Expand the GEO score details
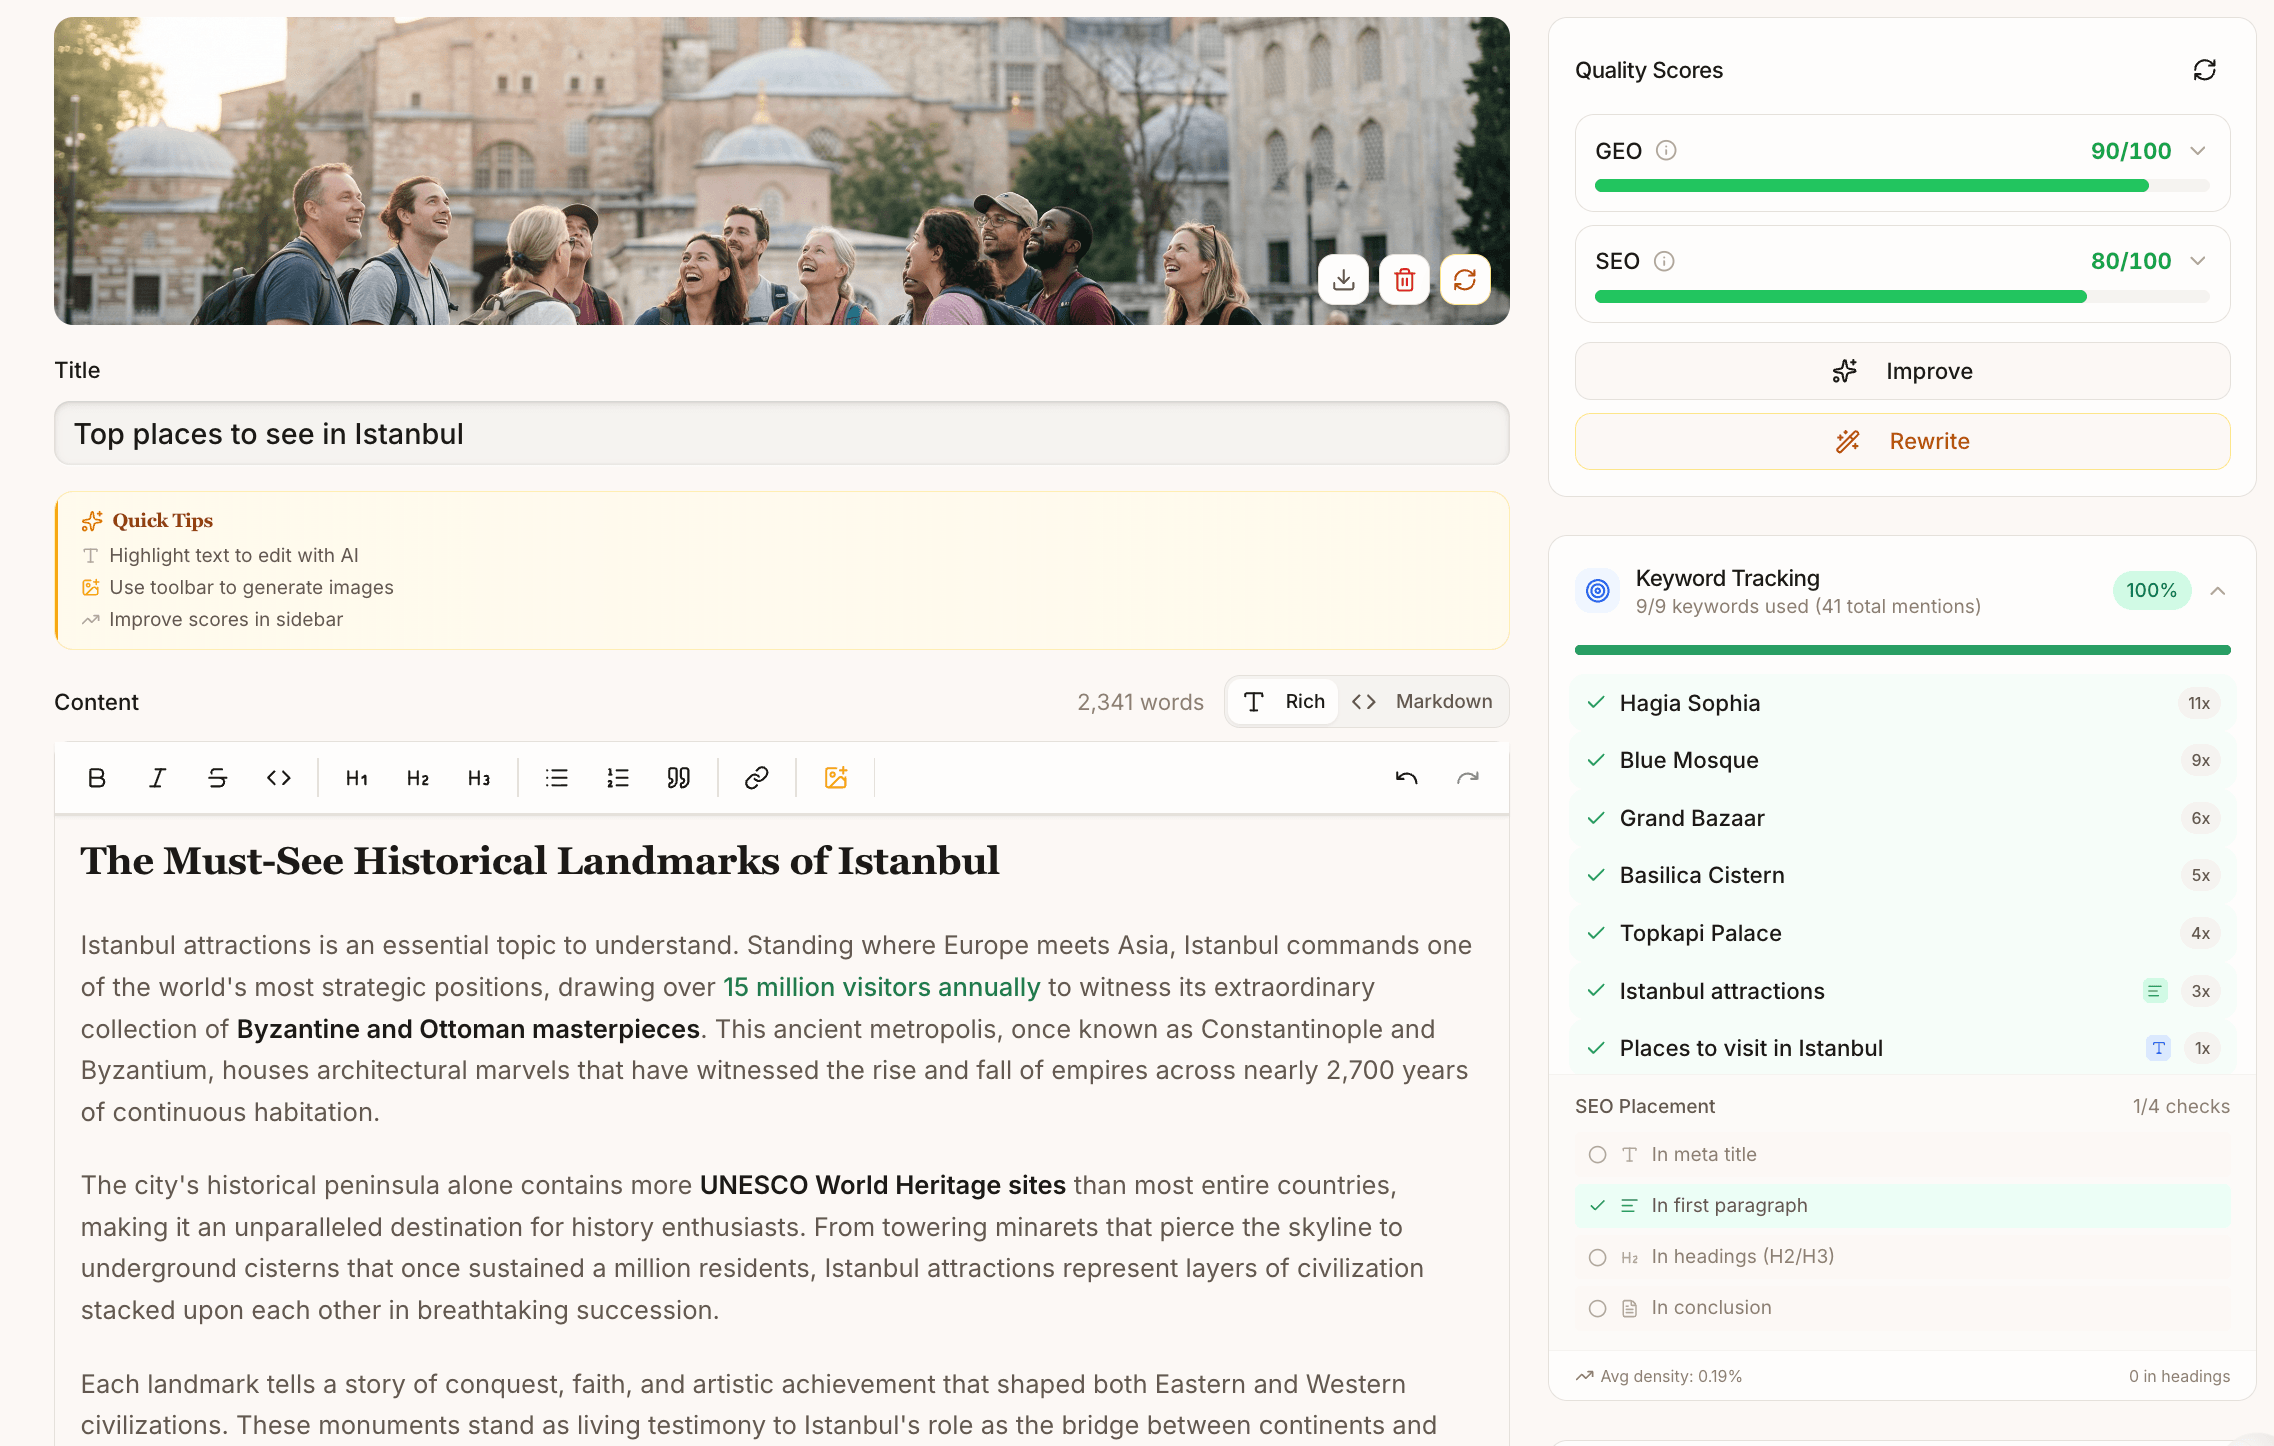 pyautogui.click(x=2197, y=150)
